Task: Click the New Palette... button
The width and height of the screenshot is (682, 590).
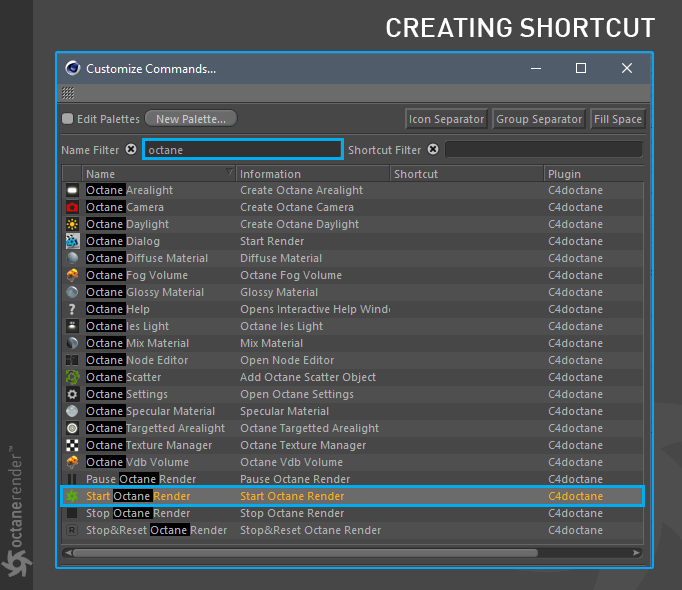Action: click(x=191, y=119)
